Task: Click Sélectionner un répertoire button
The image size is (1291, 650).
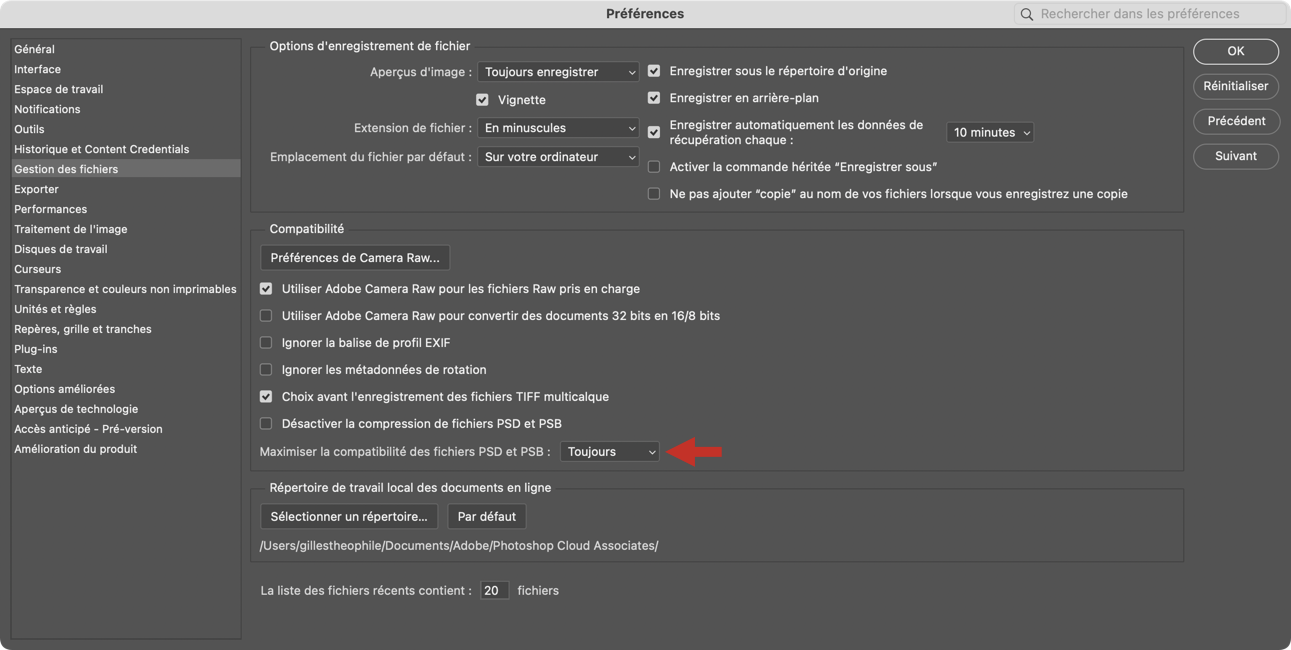Action: pyautogui.click(x=348, y=517)
